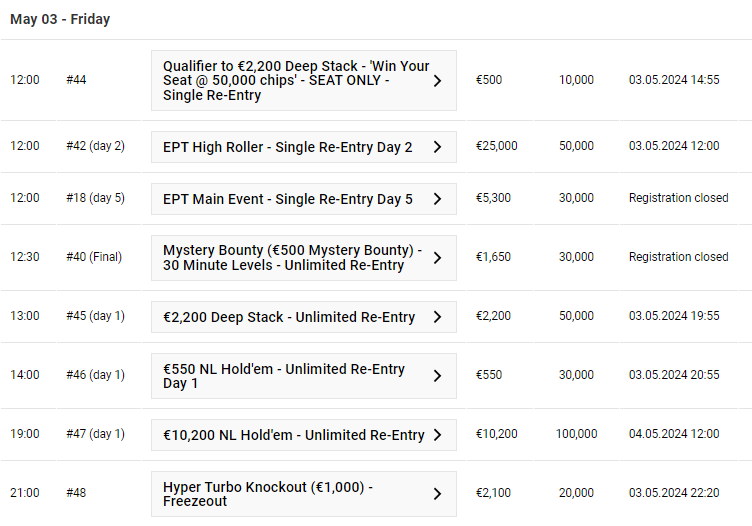Expand €10,200 NL Hold'em event arrow
Screen dimensions: 752x526
coord(437,435)
